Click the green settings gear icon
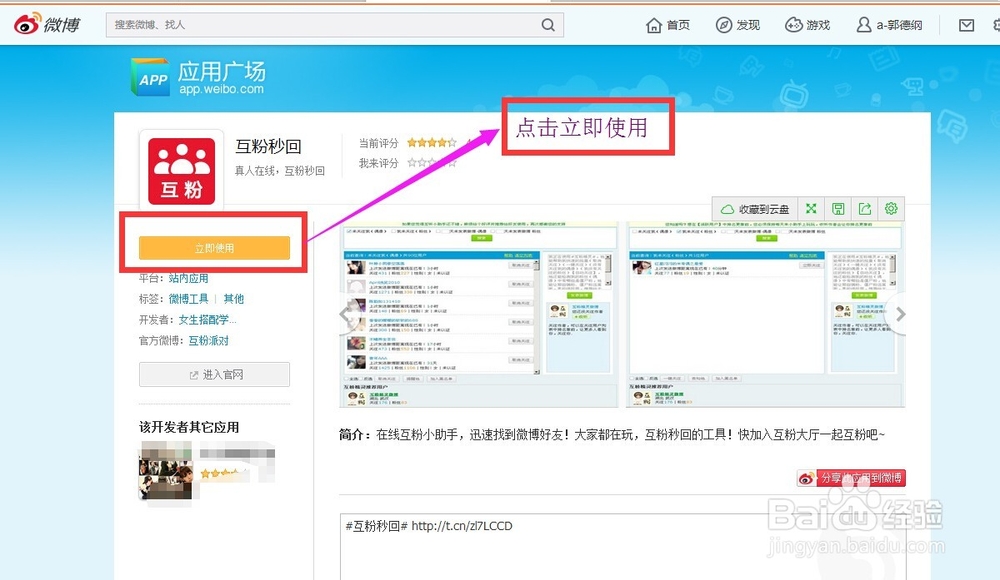This screenshot has width=1000, height=580. coord(891,209)
